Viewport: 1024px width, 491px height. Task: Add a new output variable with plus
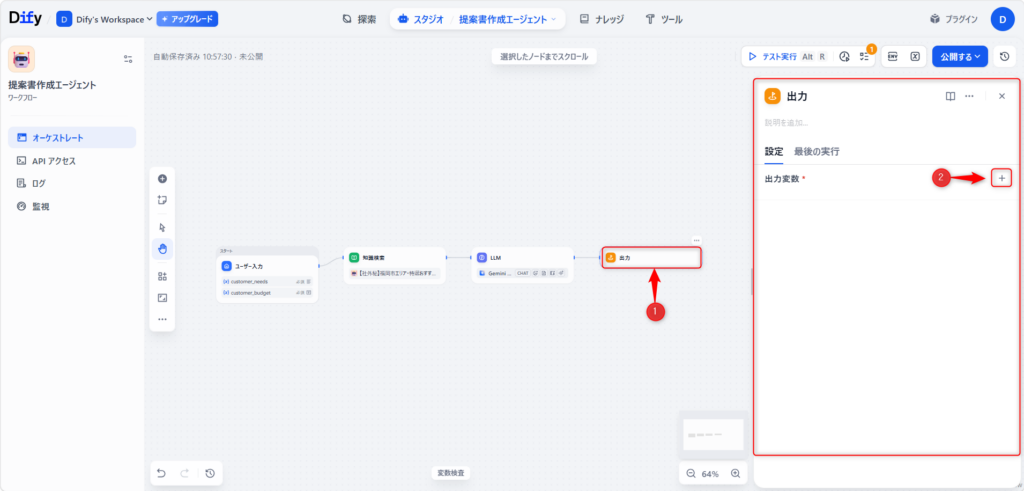[1002, 178]
